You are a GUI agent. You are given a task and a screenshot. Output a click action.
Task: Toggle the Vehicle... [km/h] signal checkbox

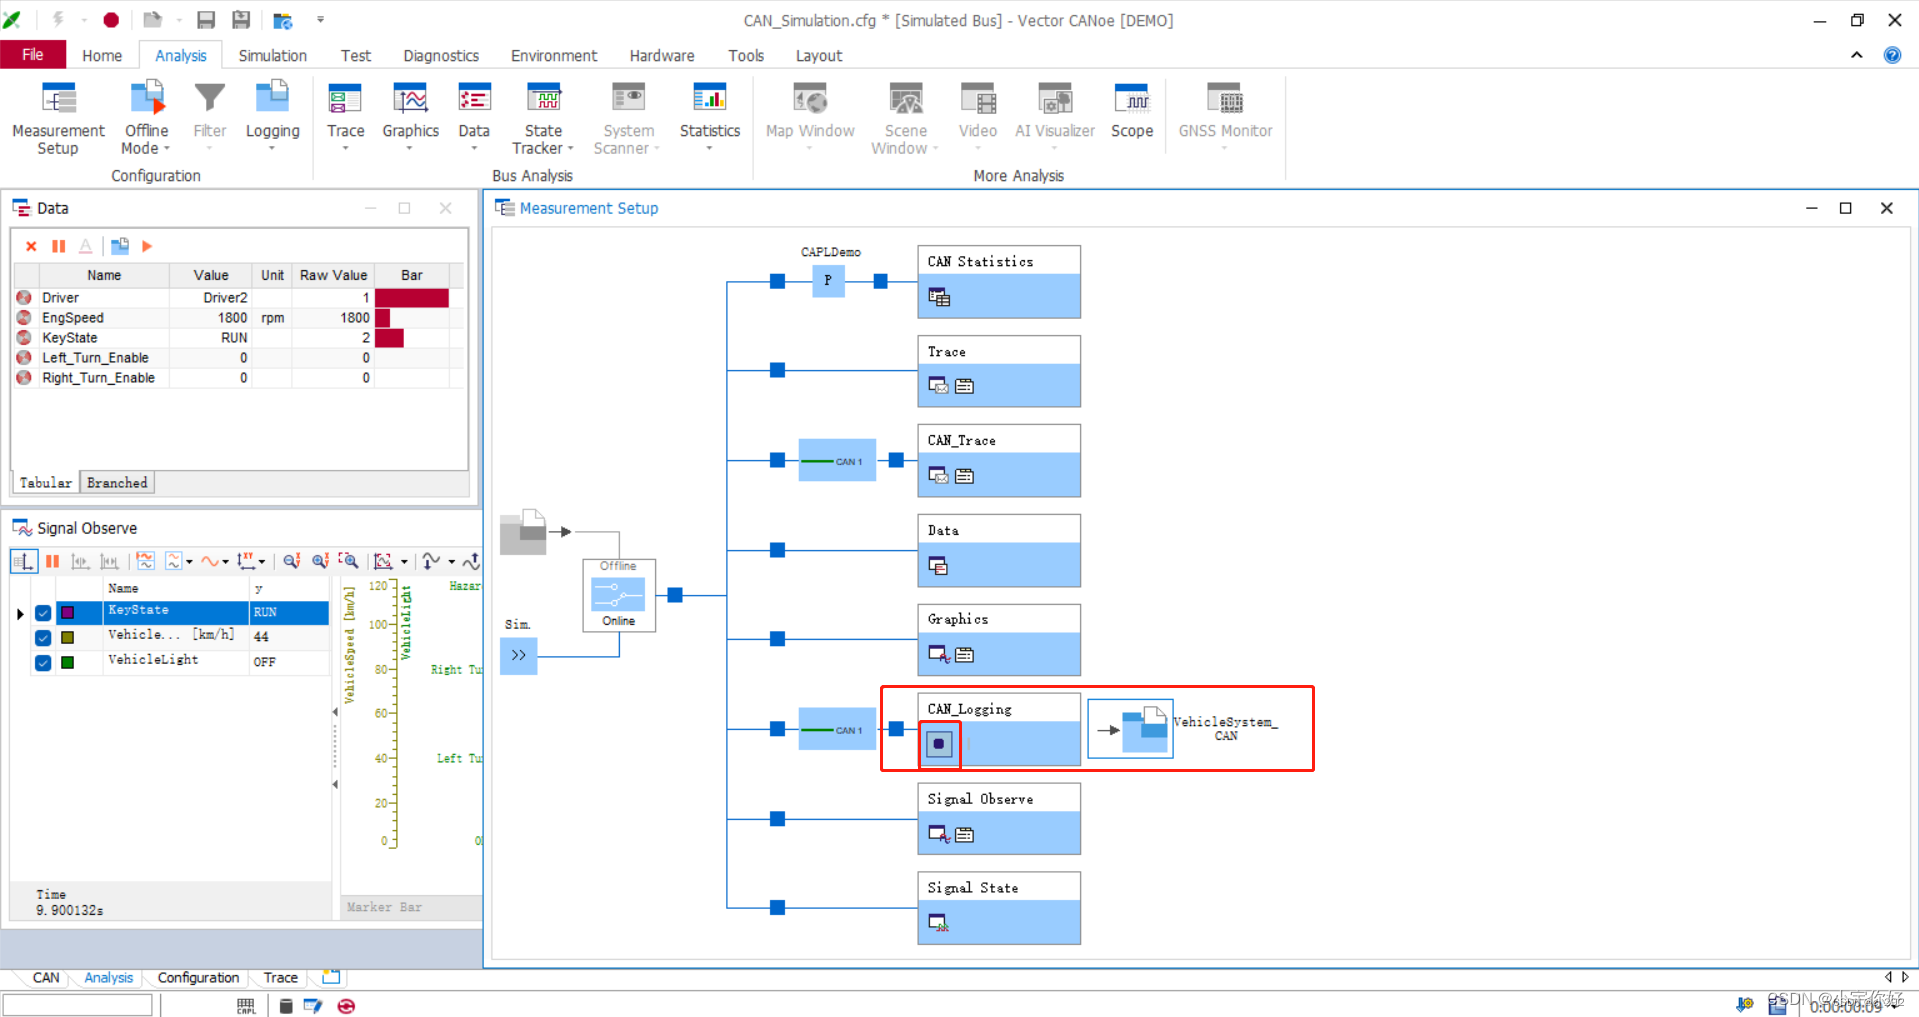43,637
